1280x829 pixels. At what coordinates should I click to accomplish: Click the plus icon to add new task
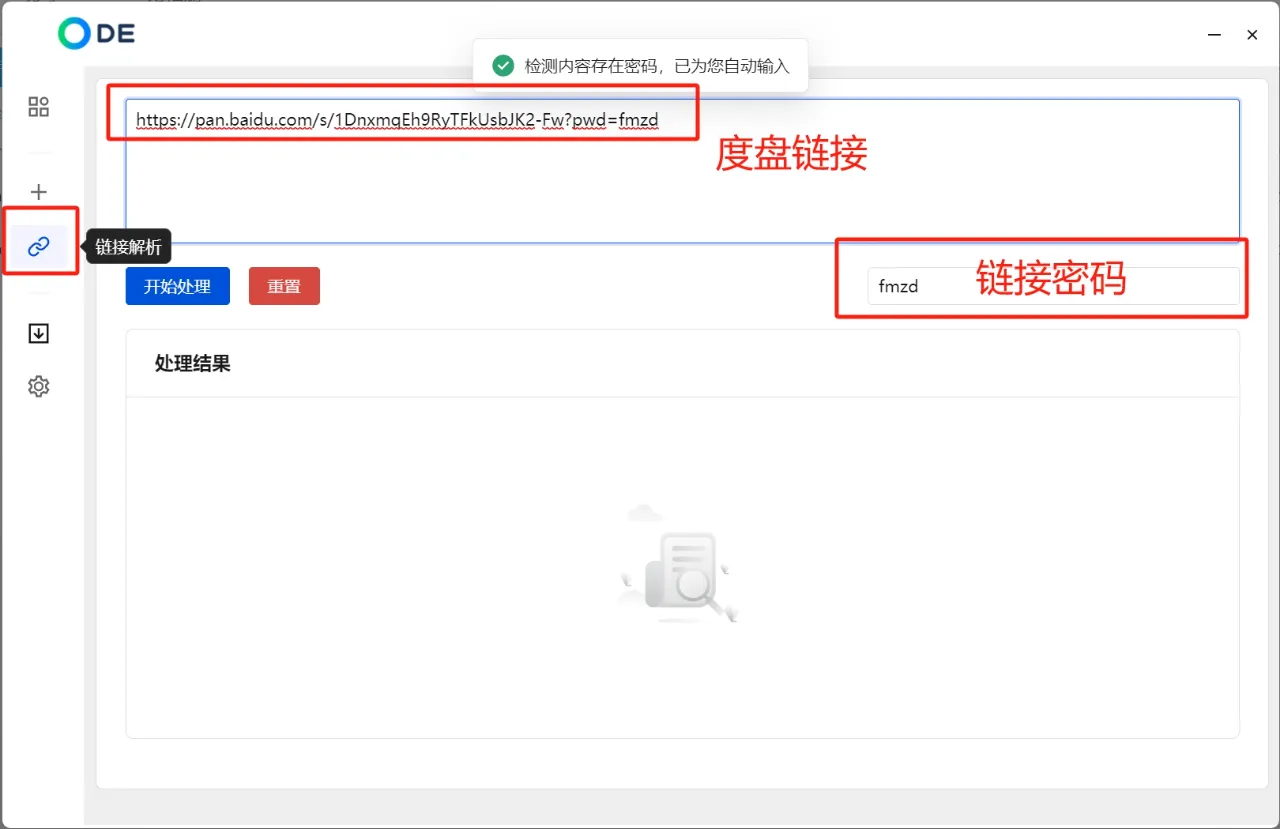38,192
